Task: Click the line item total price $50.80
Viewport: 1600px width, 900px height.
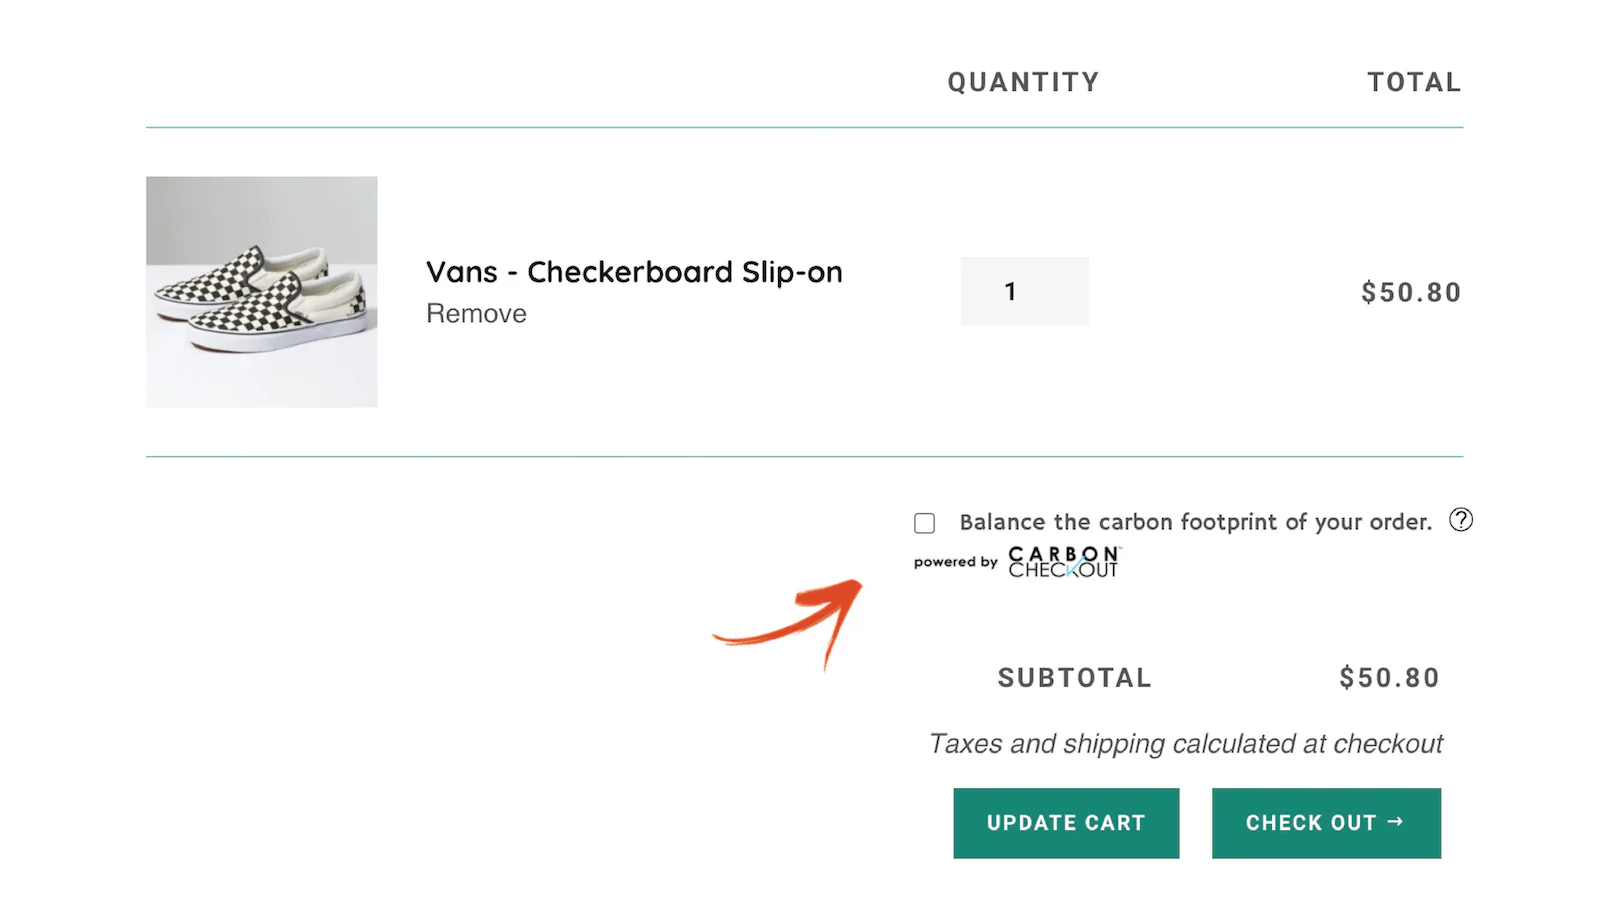Action: (1410, 292)
